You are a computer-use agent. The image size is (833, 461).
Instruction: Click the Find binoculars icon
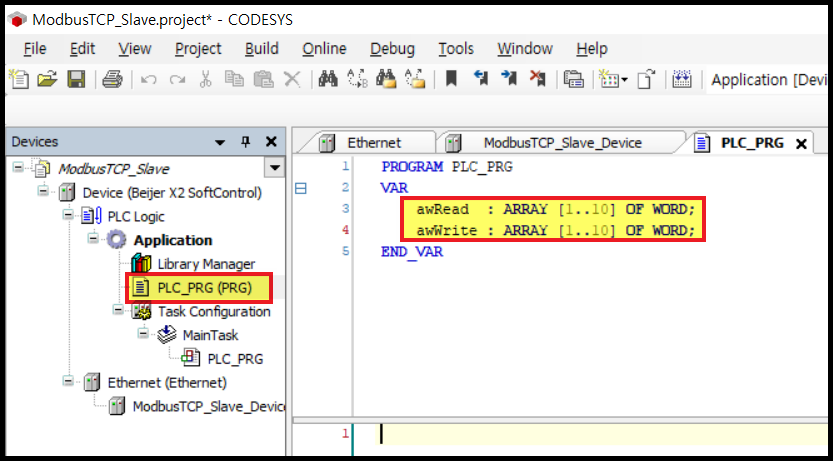tap(328, 80)
